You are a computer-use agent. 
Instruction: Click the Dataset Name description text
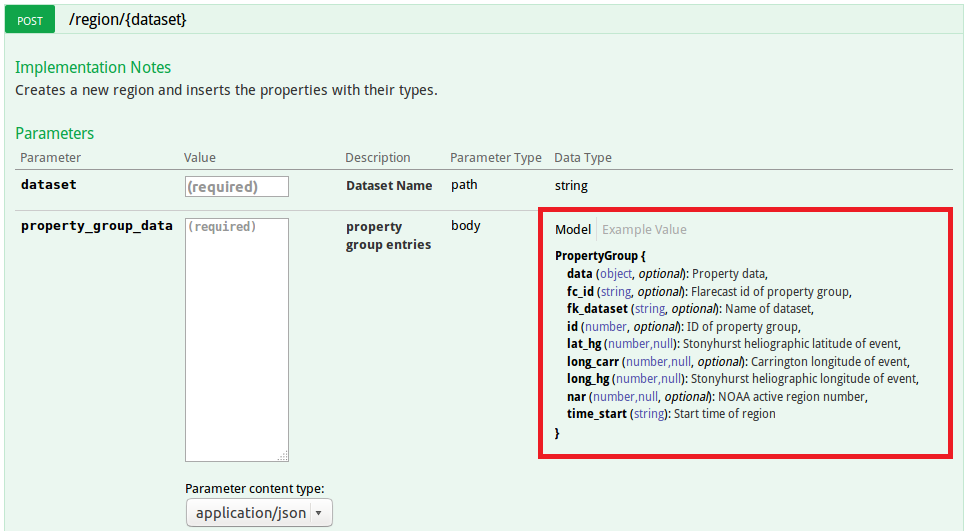[389, 186]
